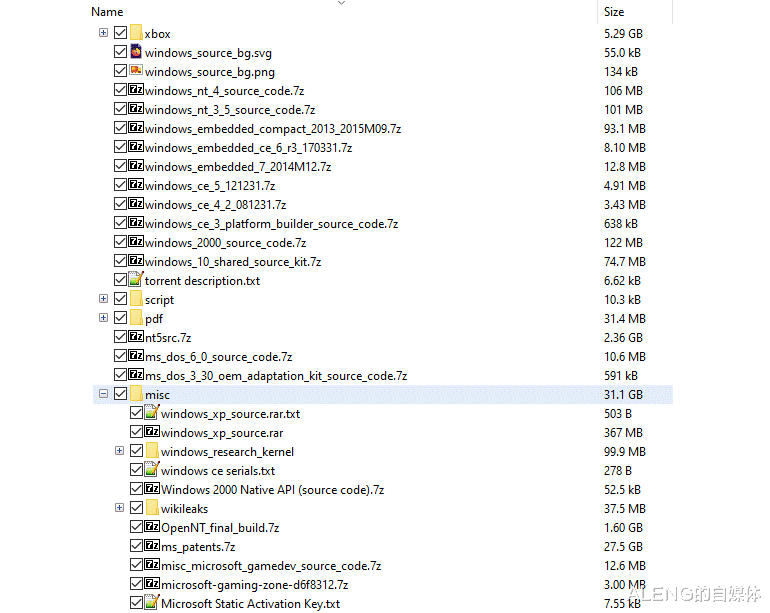Click the 7z icon of windows_embedded_compact_2013_2015M09.7z
This screenshot has height=613, width=770.
coord(136,128)
